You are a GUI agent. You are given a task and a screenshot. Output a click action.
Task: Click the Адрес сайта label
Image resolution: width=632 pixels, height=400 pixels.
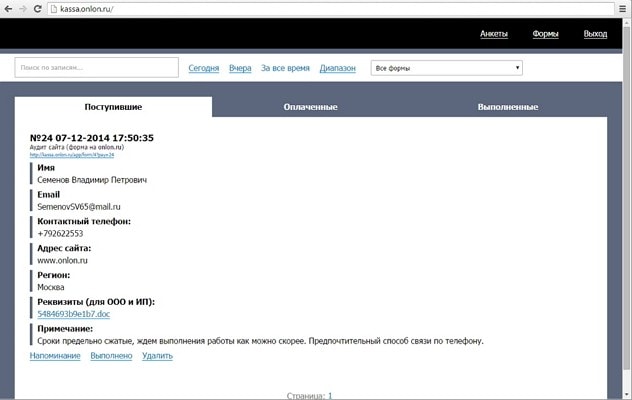click(64, 248)
